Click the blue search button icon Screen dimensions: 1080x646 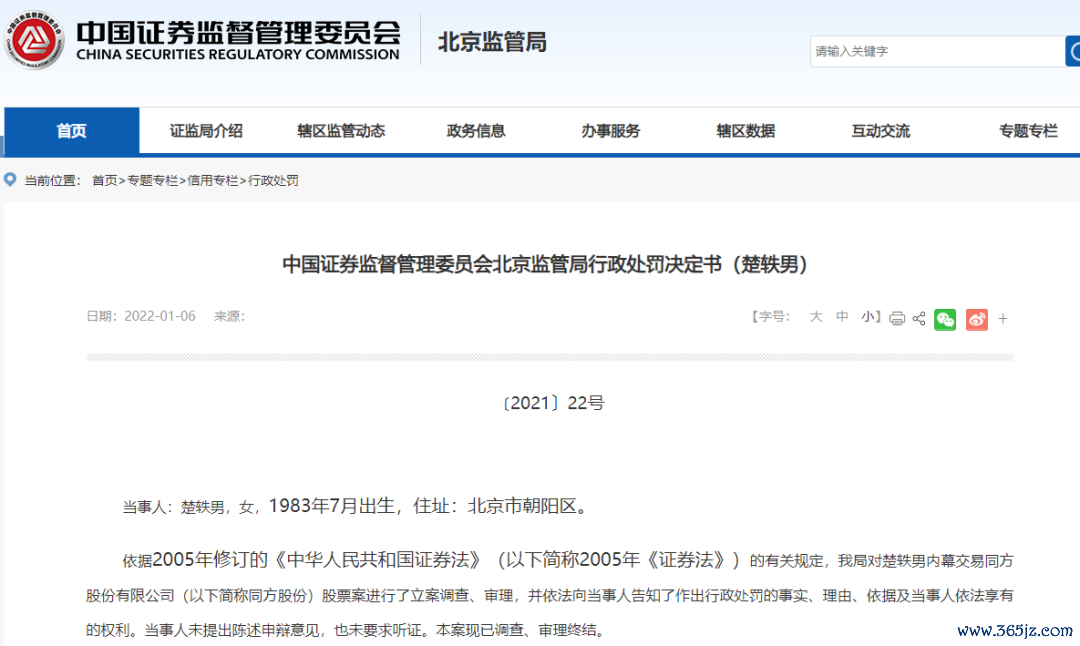[x=1072, y=52]
